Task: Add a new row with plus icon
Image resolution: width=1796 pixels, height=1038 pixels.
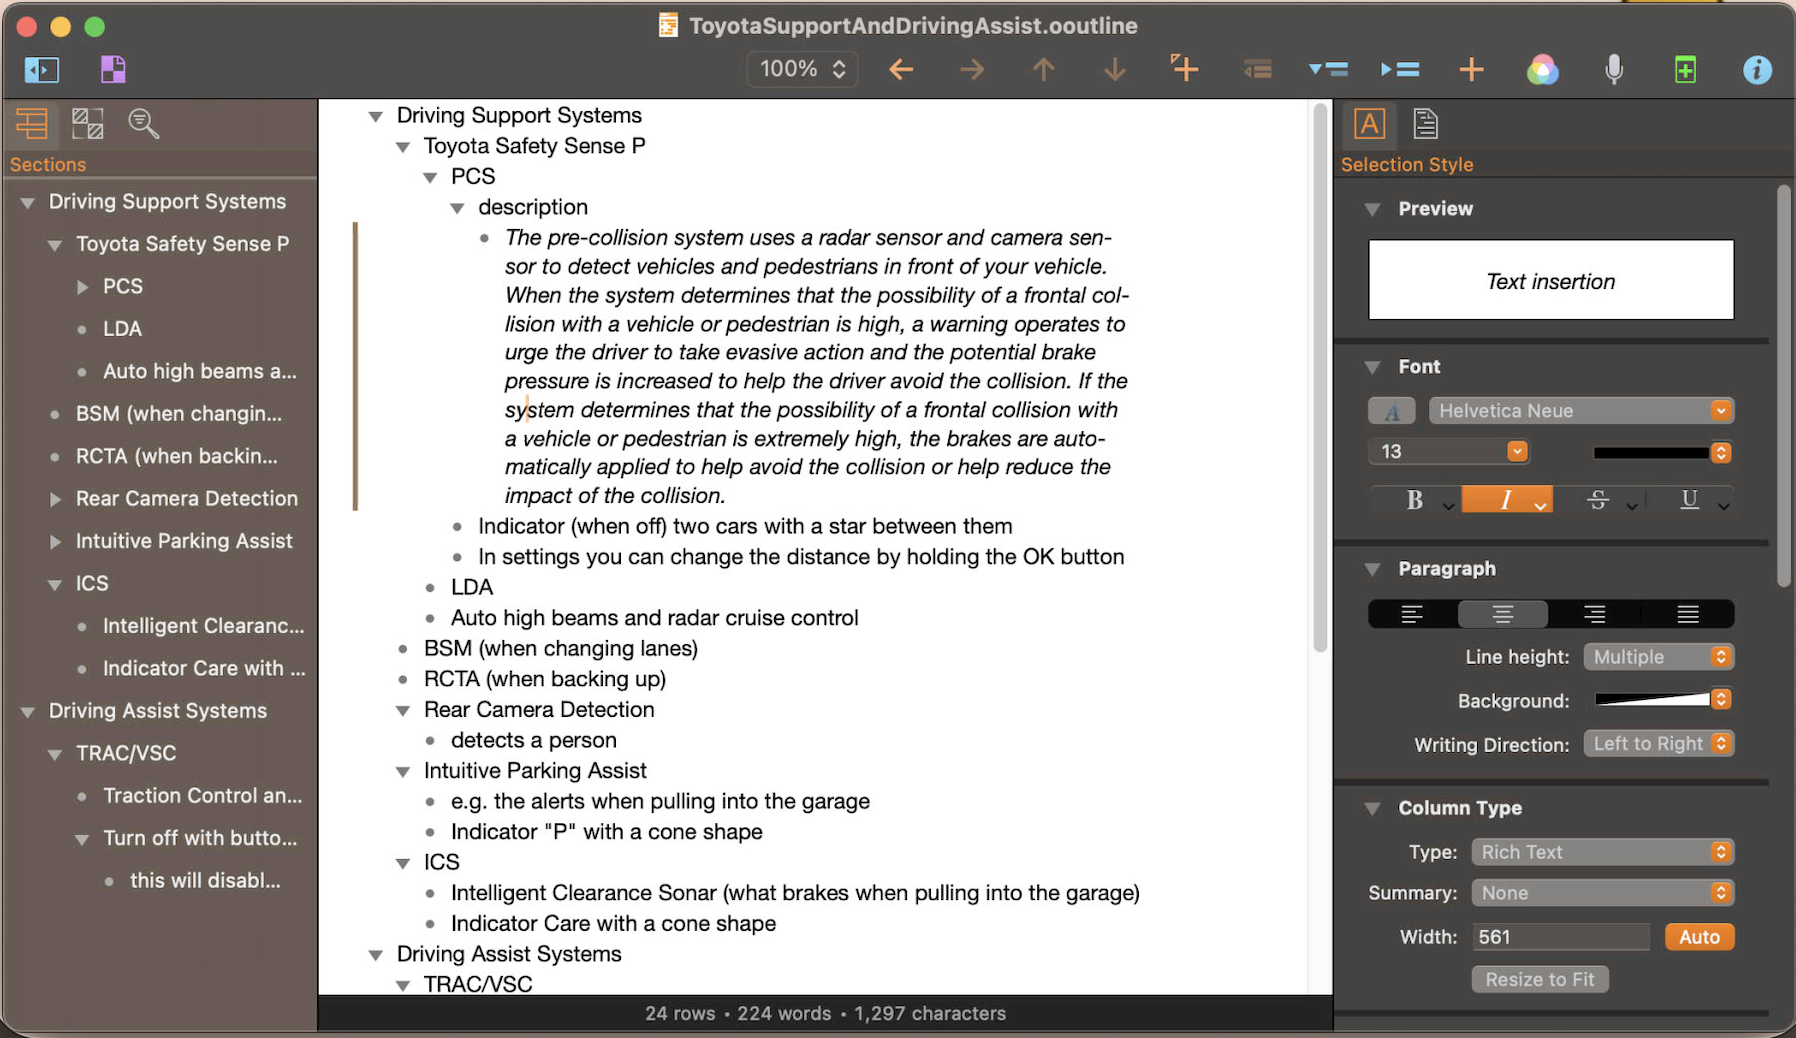Action: (1471, 69)
